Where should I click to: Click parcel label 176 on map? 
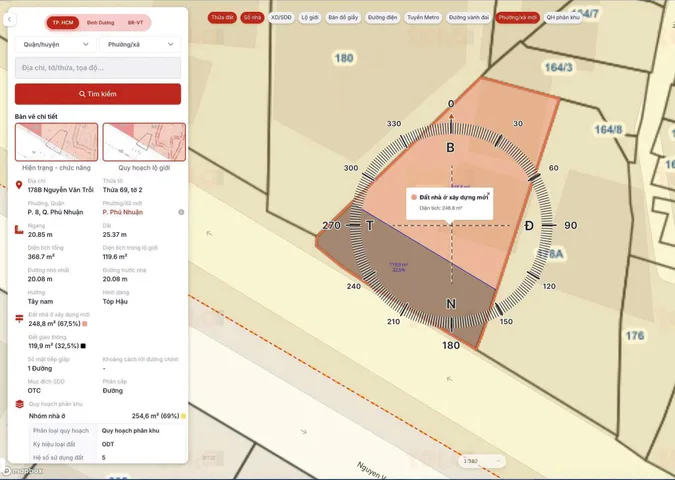click(635, 336)
